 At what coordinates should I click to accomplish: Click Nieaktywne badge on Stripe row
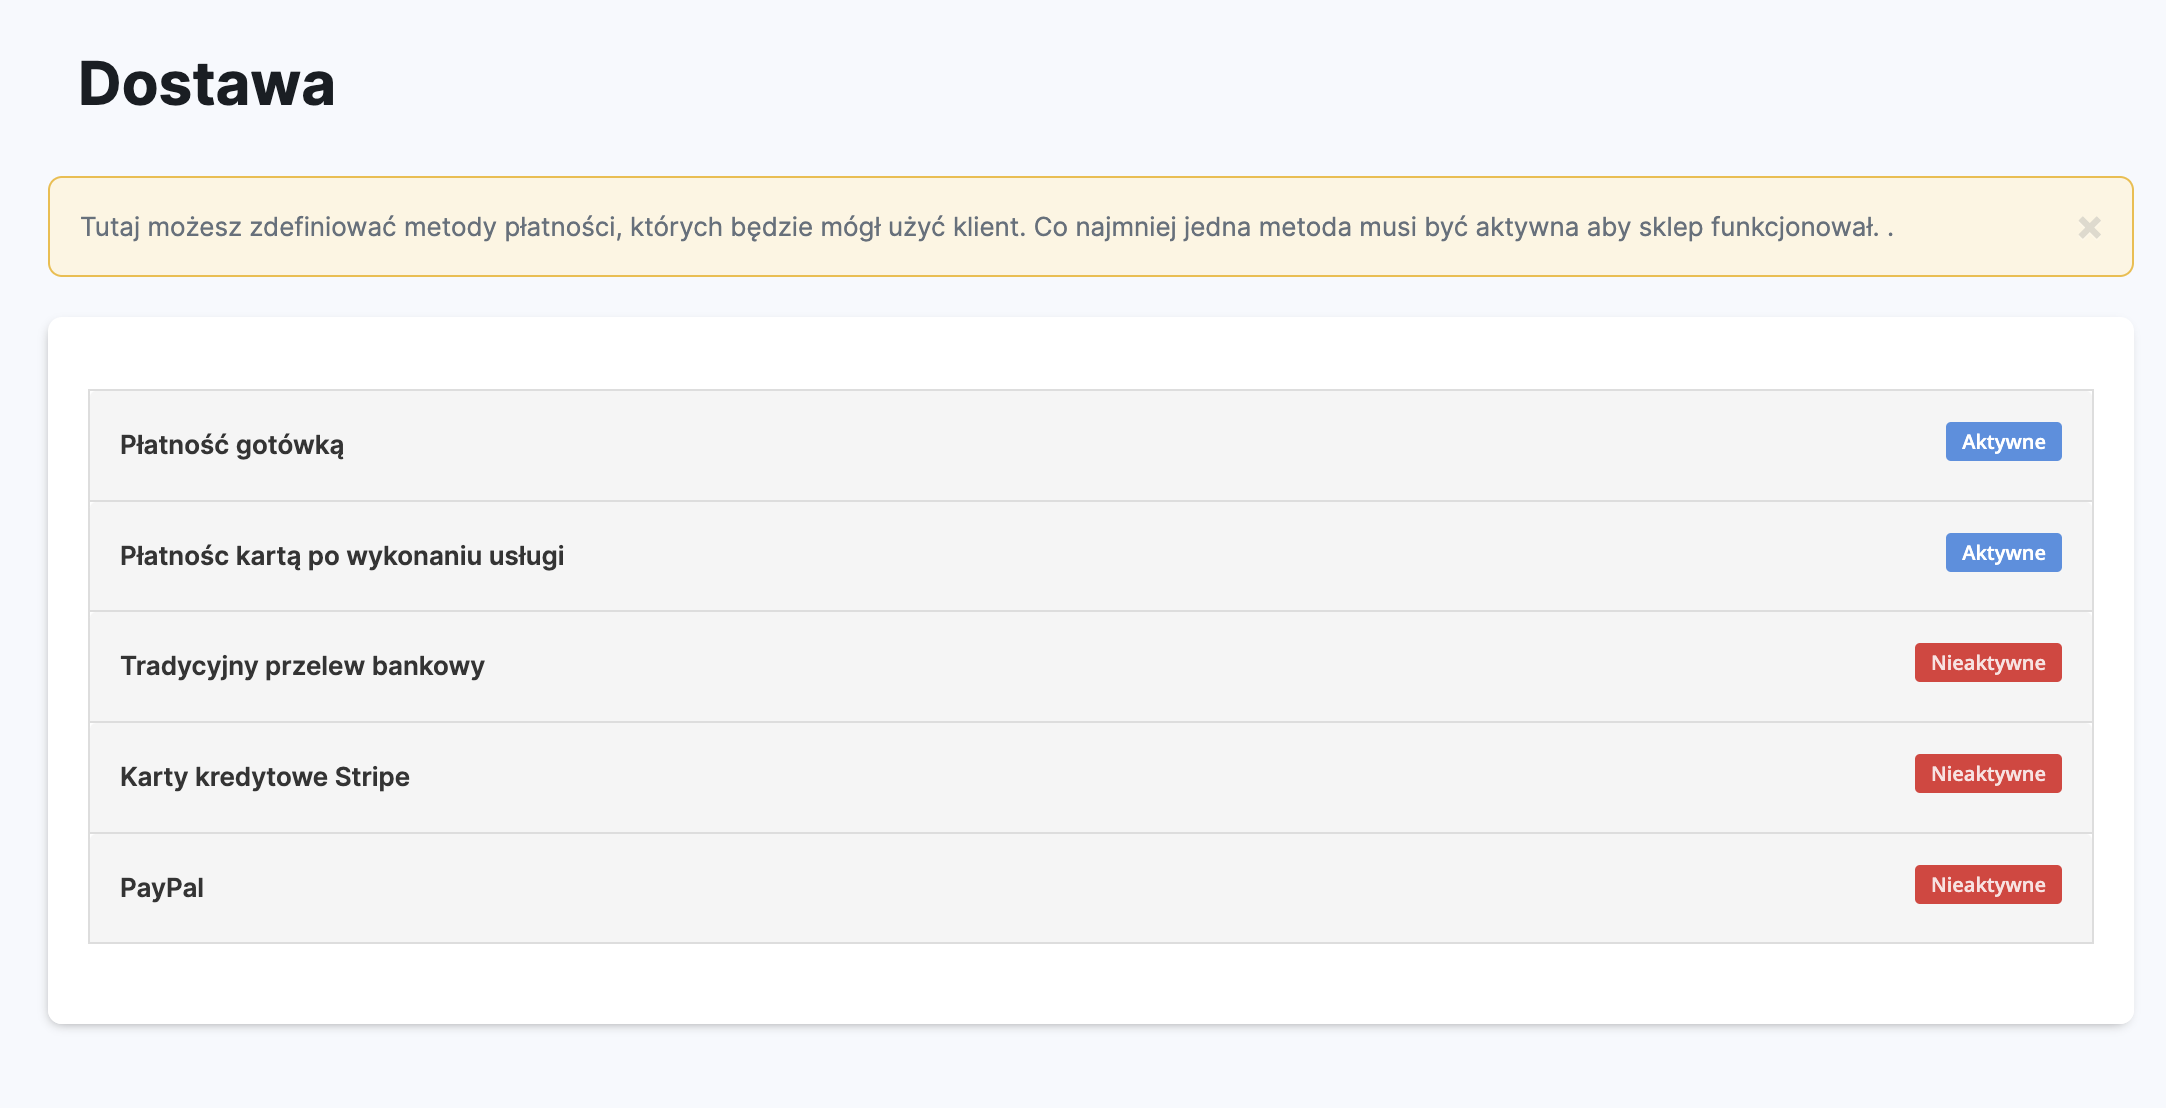tap(1987, 774)
